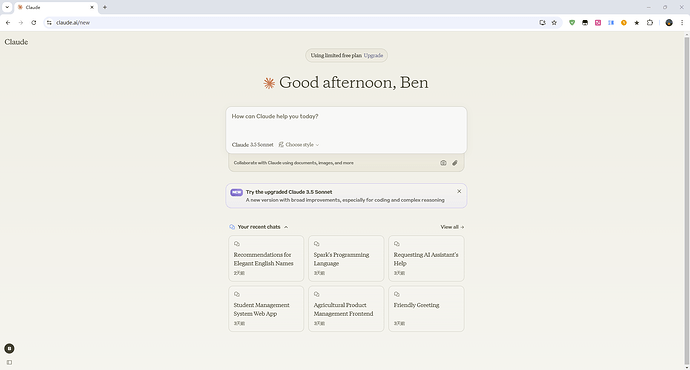690x370 pixels.
Task: Open site information icon in address bar
Action: click(49, 22)
